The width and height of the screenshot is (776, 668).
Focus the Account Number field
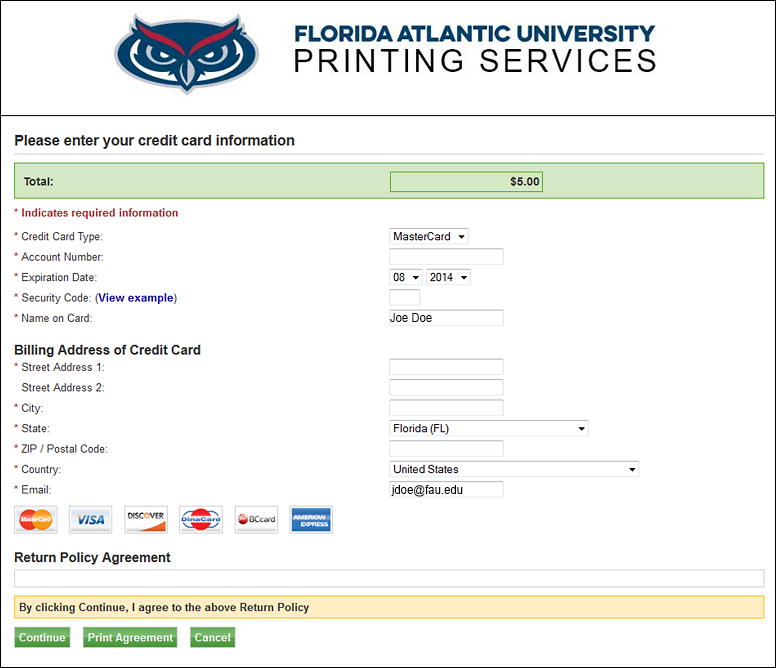(x=446, y=257)
